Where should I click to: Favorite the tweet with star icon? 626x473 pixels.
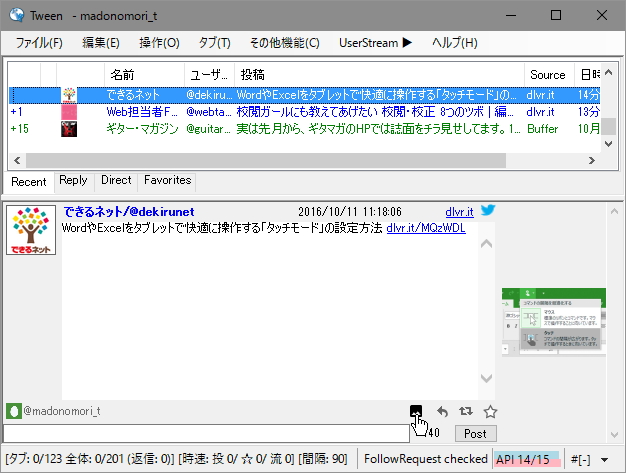pos(490,412)
